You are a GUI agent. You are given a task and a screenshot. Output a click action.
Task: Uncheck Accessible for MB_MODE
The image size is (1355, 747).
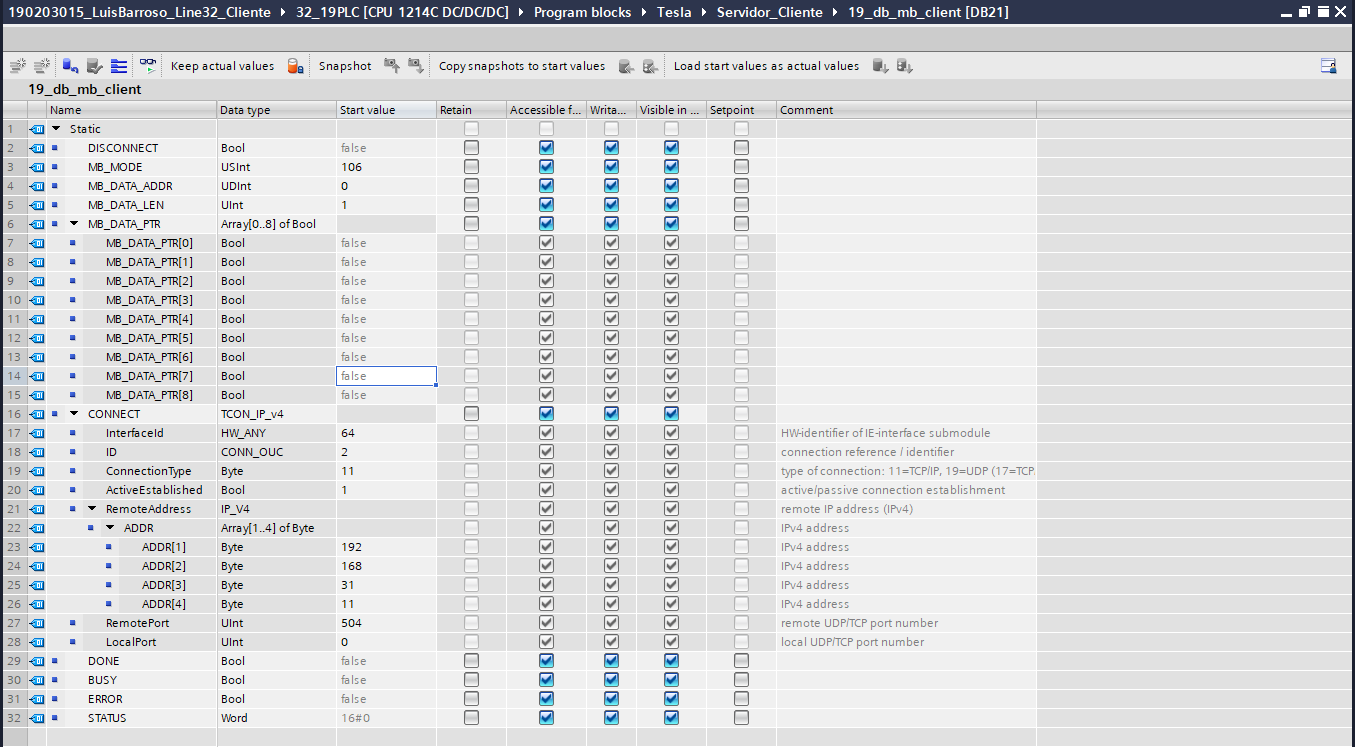[x=546, y=167]
